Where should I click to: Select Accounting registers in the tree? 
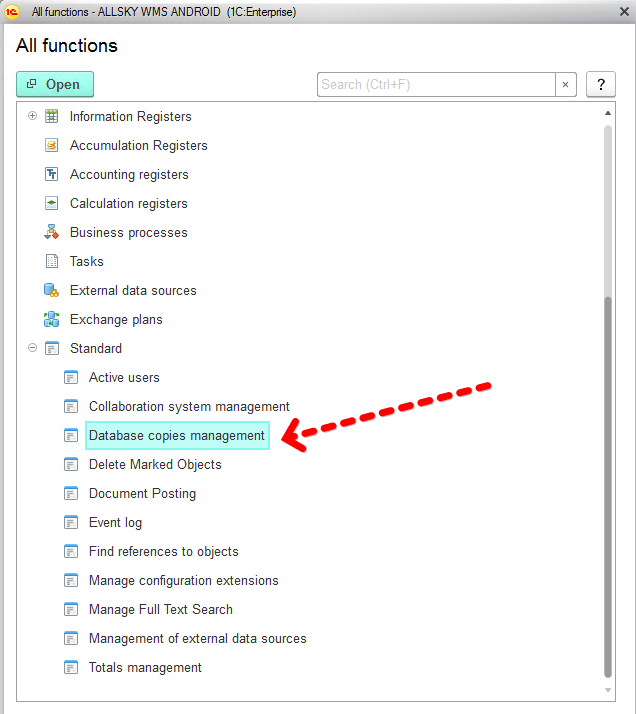pos(129,174)
